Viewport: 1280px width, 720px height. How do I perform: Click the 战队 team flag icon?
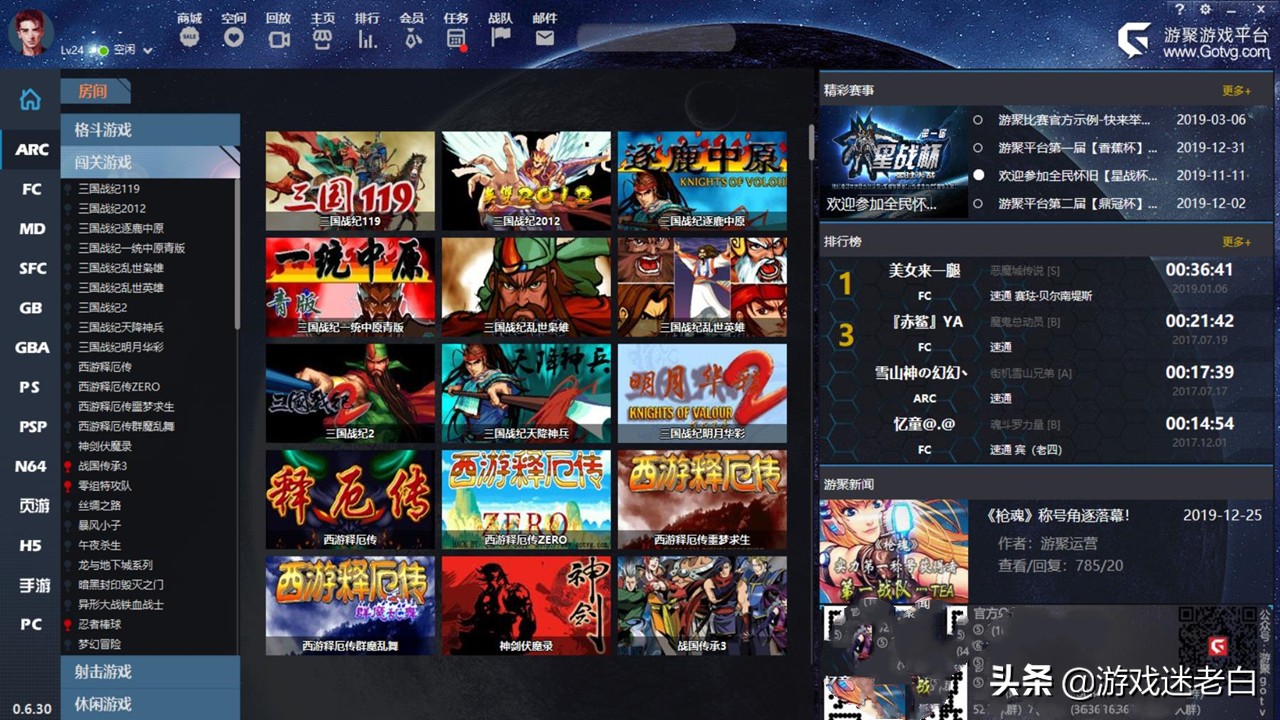click(x=500, y=38)
